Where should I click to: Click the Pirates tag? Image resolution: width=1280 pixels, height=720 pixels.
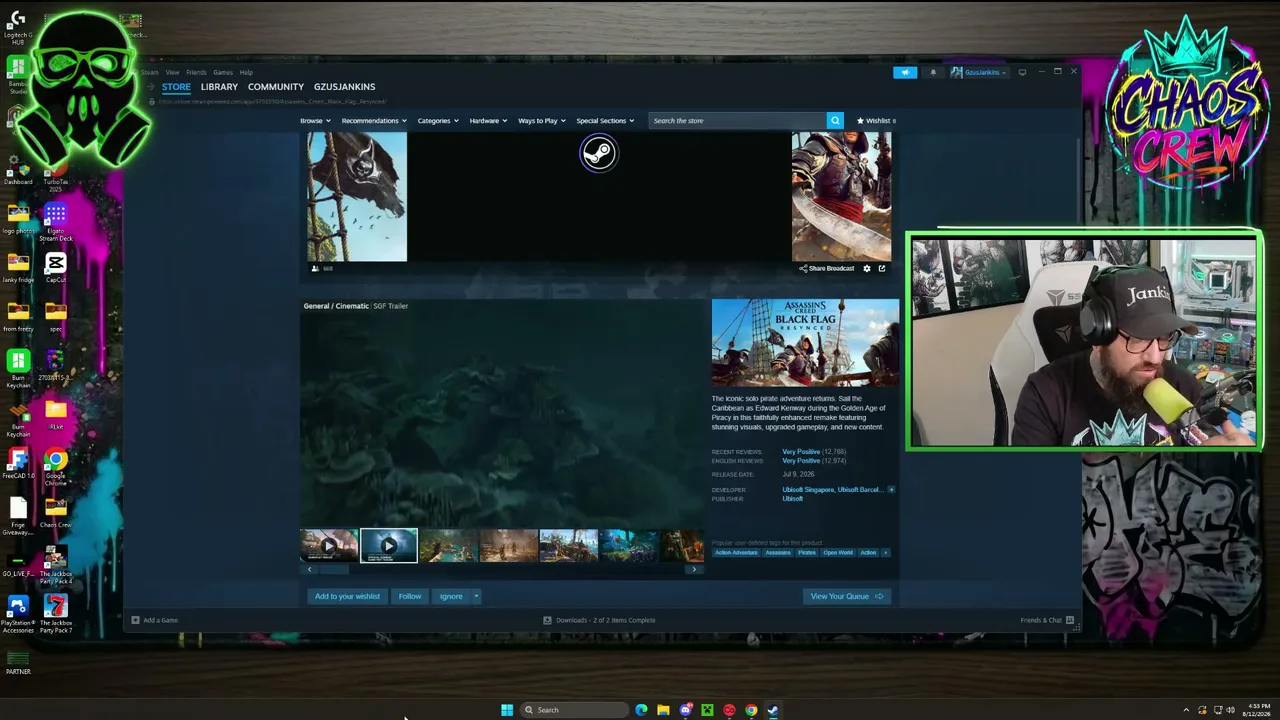(806, 553)
